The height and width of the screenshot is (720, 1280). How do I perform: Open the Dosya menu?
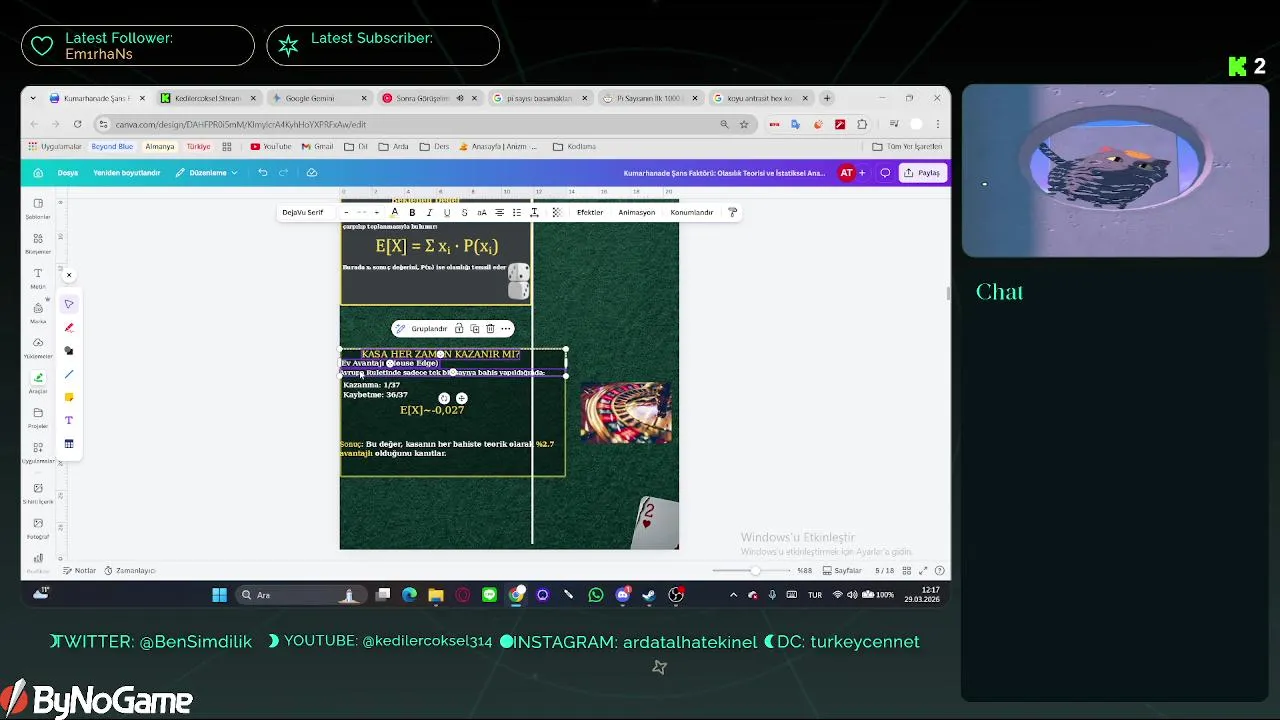(x=68, y=173)
